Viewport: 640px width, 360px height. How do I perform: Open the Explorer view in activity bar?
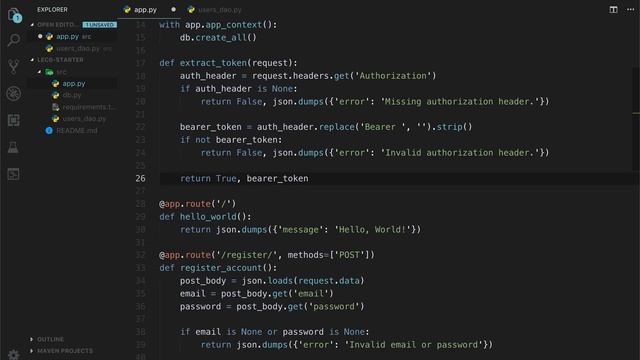pos(14,16)
